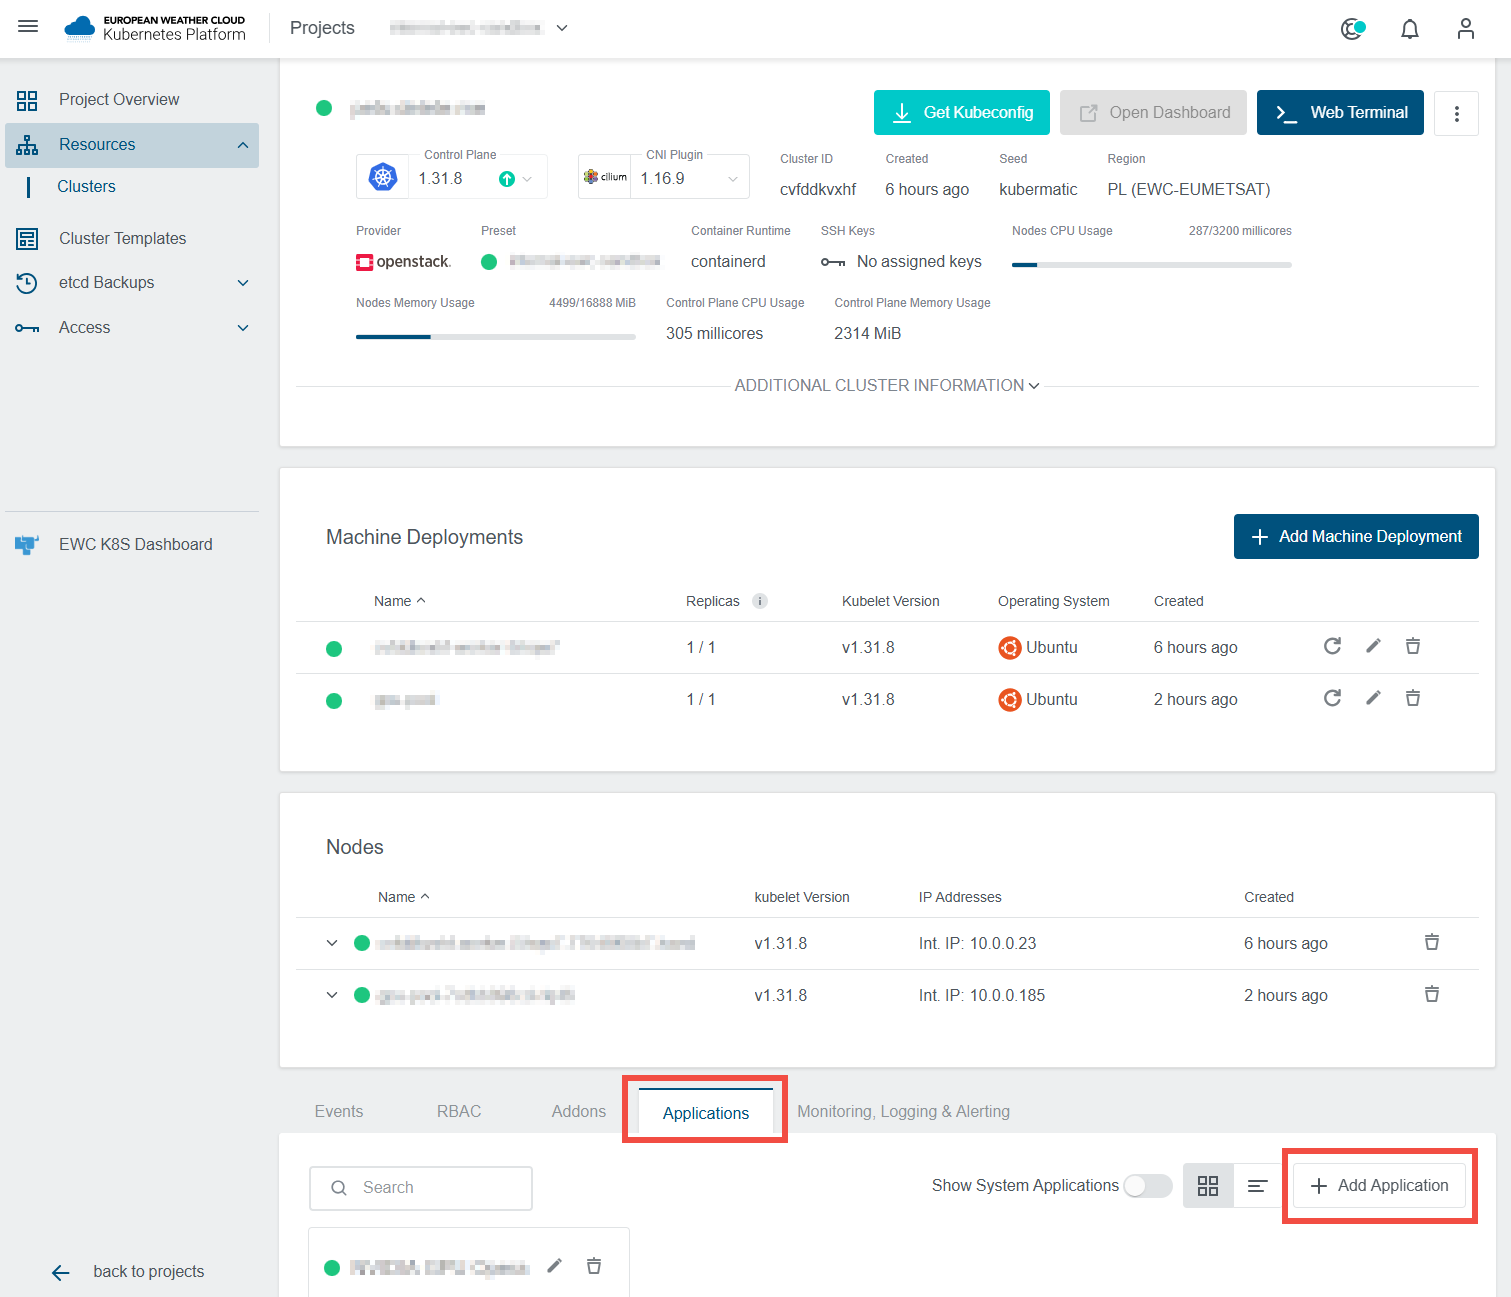Click the Add Application button
1511x1297 pixels.
click(x=1379, y=1186)
